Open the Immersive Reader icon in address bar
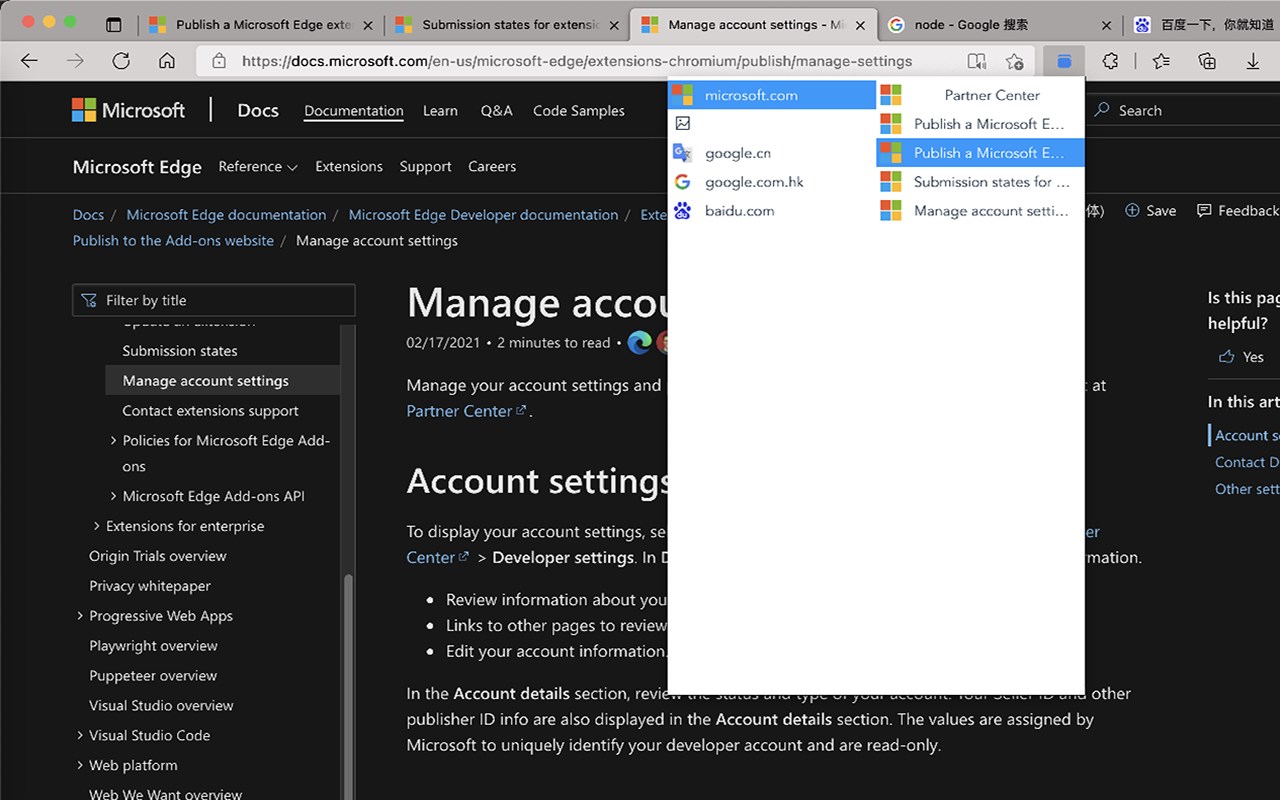This screenshot has height=800, width=1280. click(977, 61)
